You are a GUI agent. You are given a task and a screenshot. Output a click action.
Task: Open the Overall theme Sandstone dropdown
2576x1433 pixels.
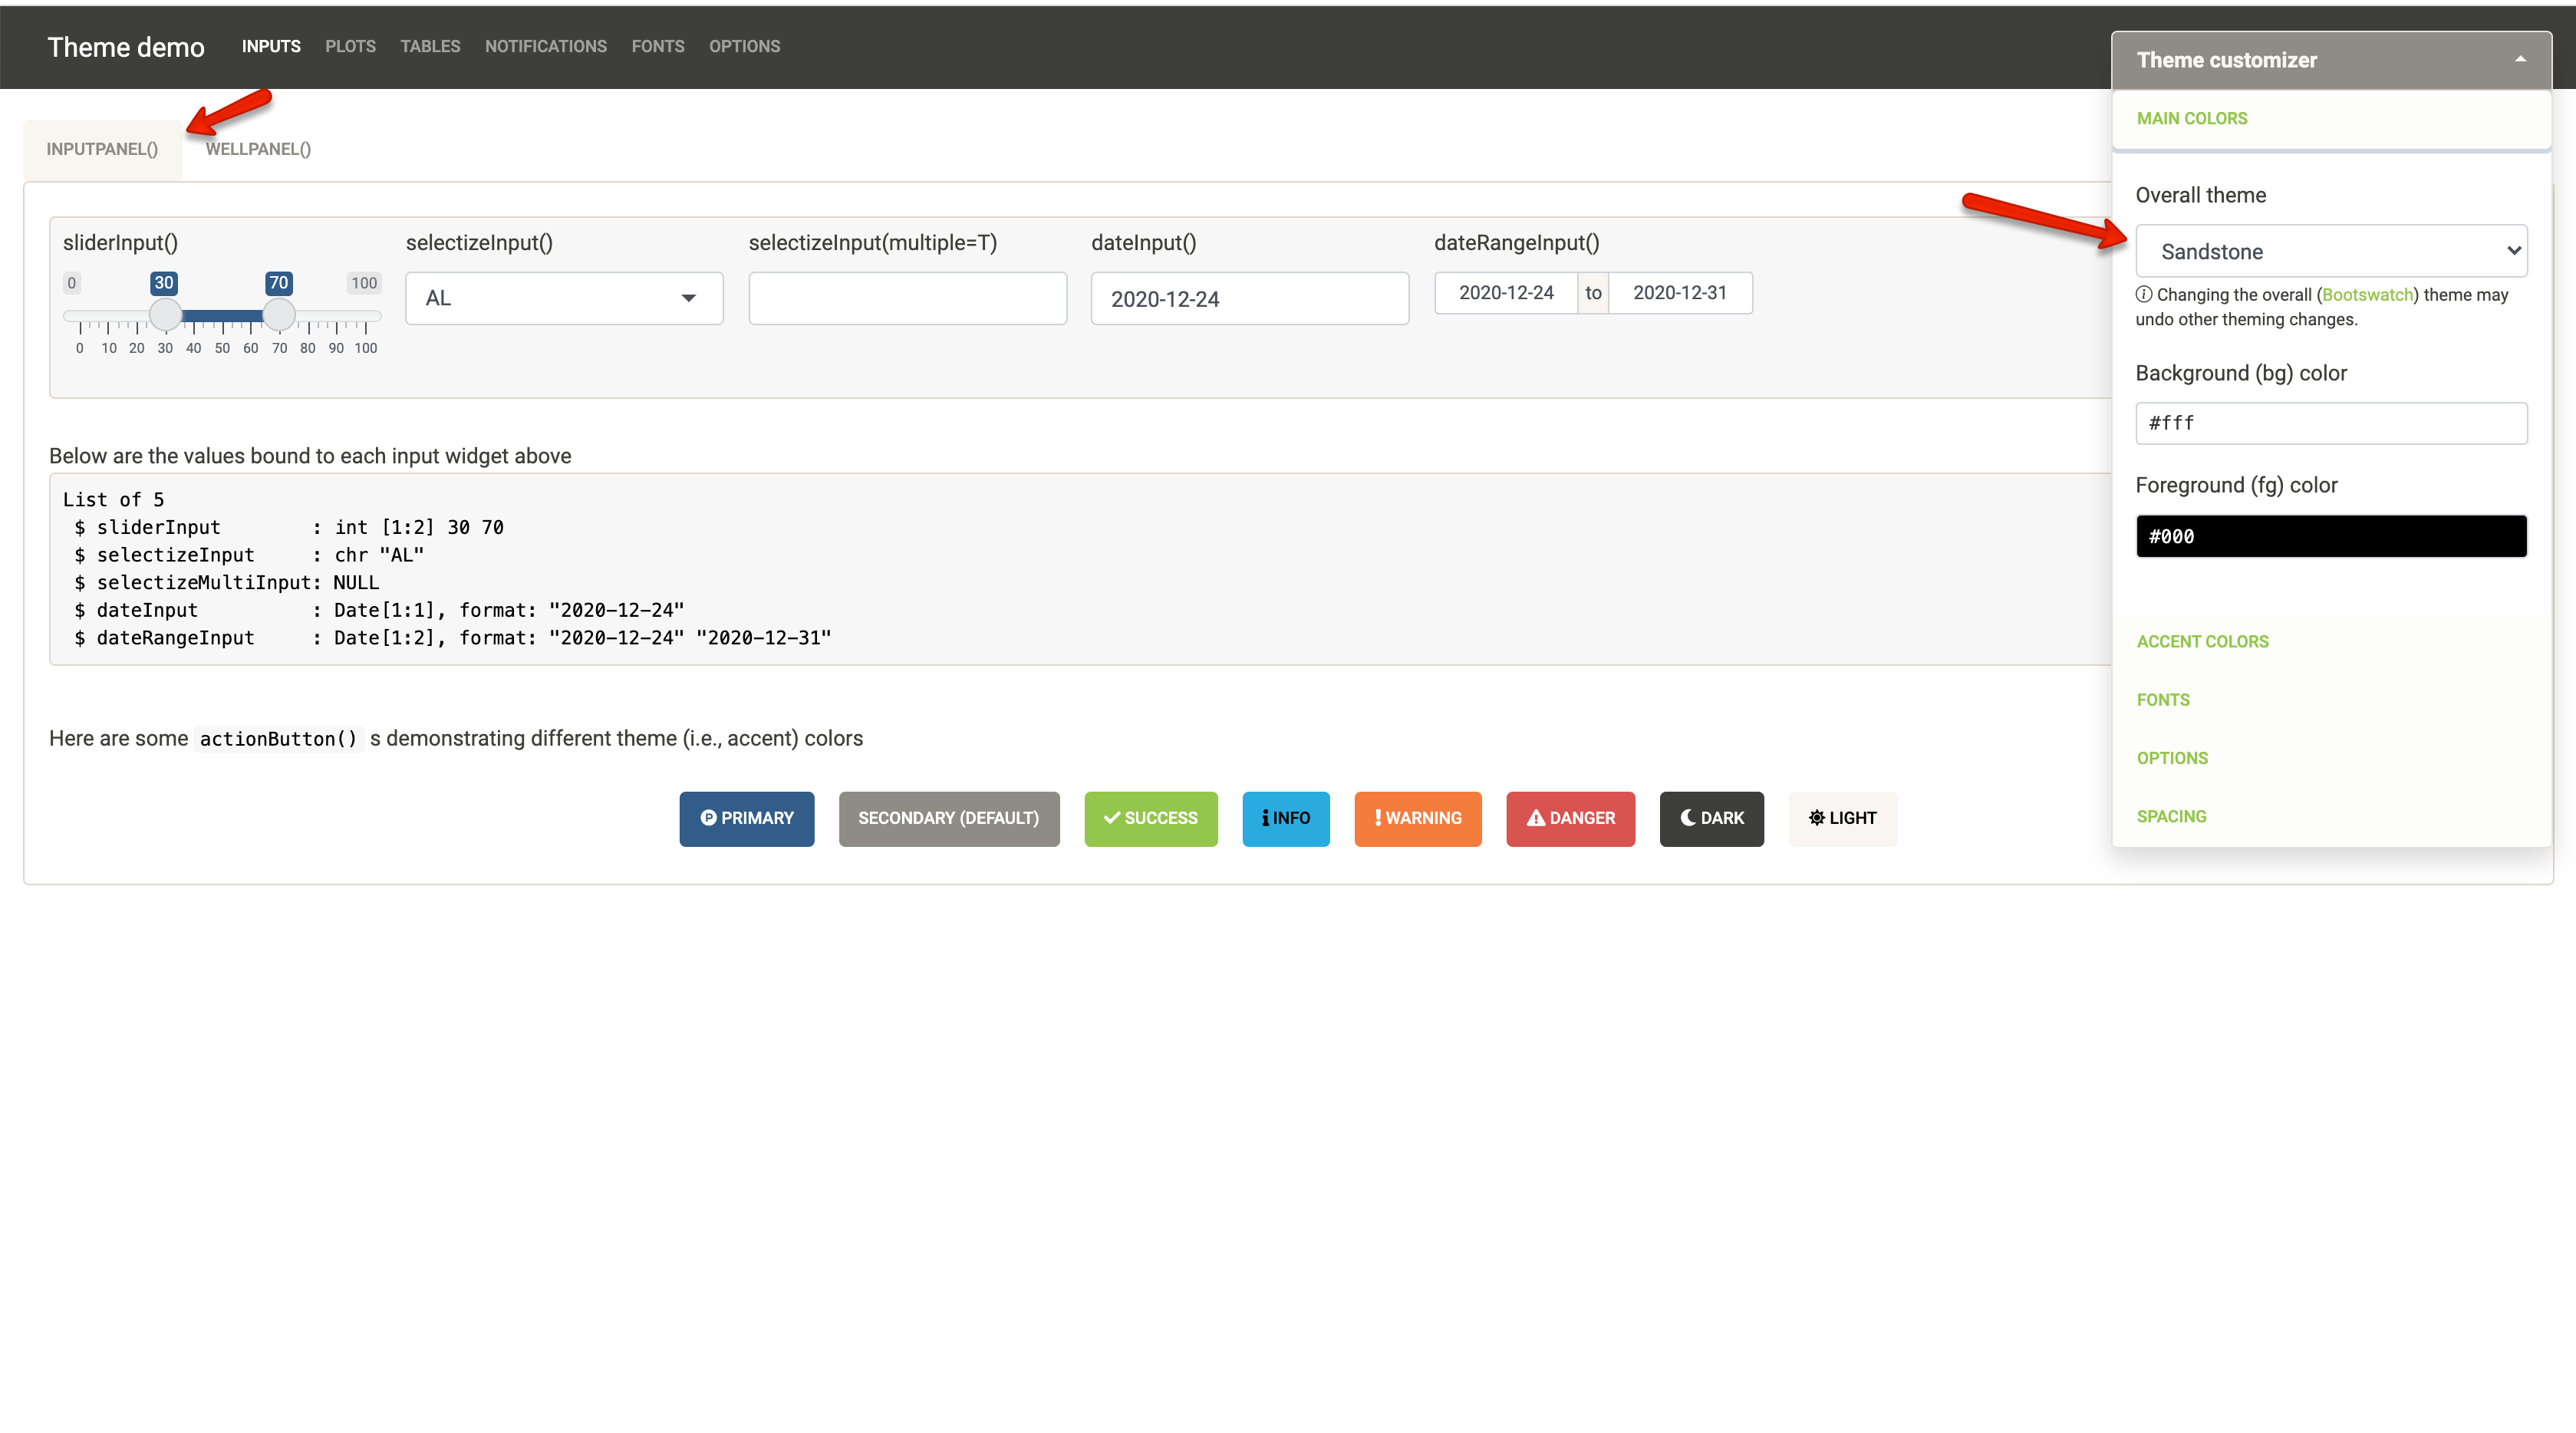pyautogui.click(x=2331, y=250)
